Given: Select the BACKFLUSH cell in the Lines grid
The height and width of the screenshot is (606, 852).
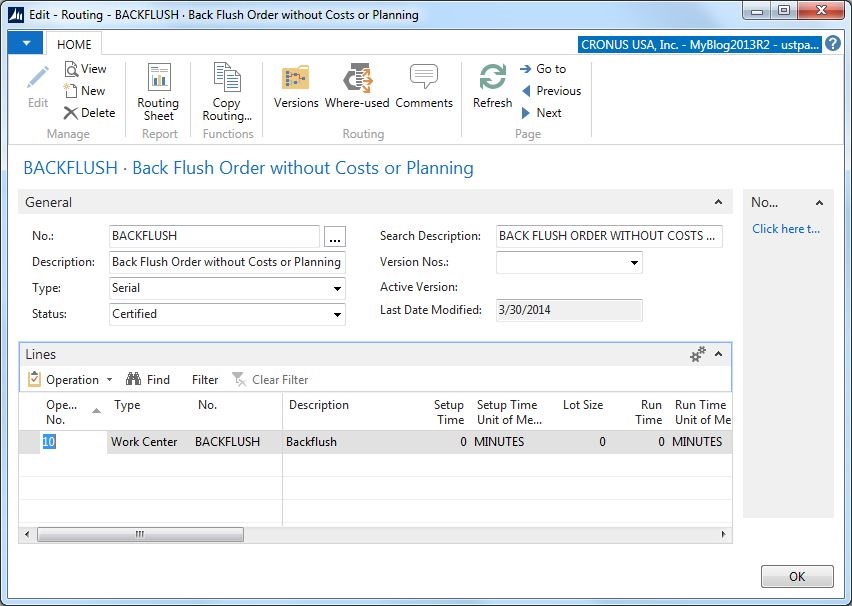Looking at the screenshot, I should pos(228,442).
